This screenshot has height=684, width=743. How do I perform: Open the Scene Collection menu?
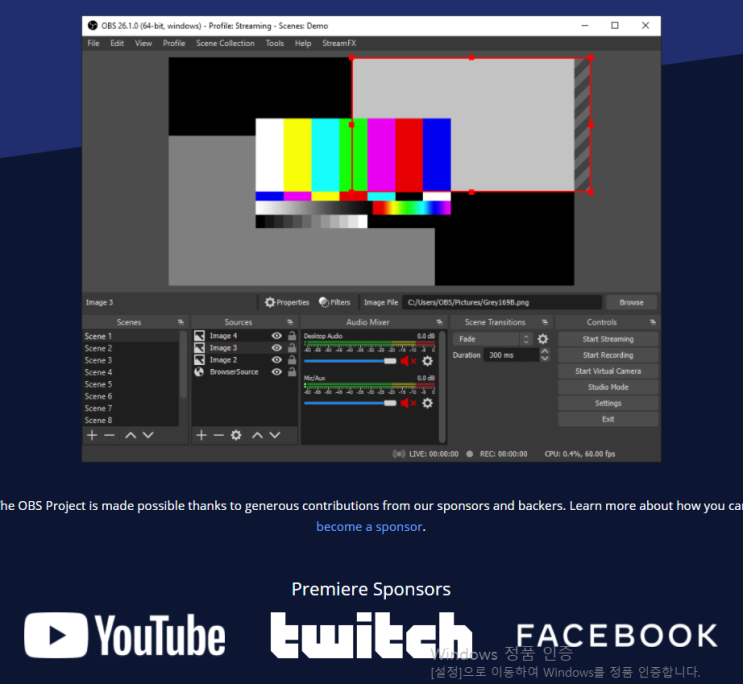click(x=226, y=43)
